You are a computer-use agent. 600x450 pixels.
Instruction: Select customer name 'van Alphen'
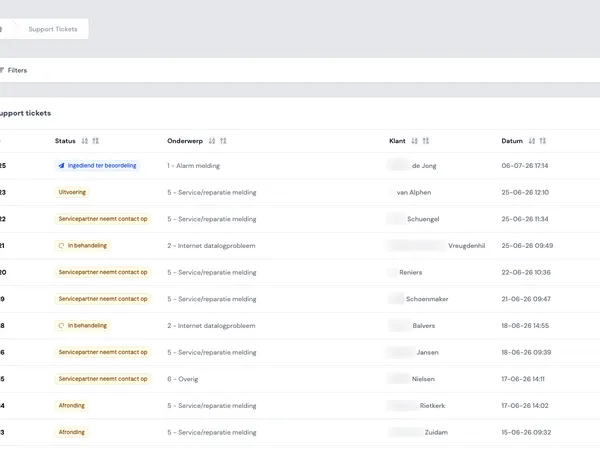[414, 192]
